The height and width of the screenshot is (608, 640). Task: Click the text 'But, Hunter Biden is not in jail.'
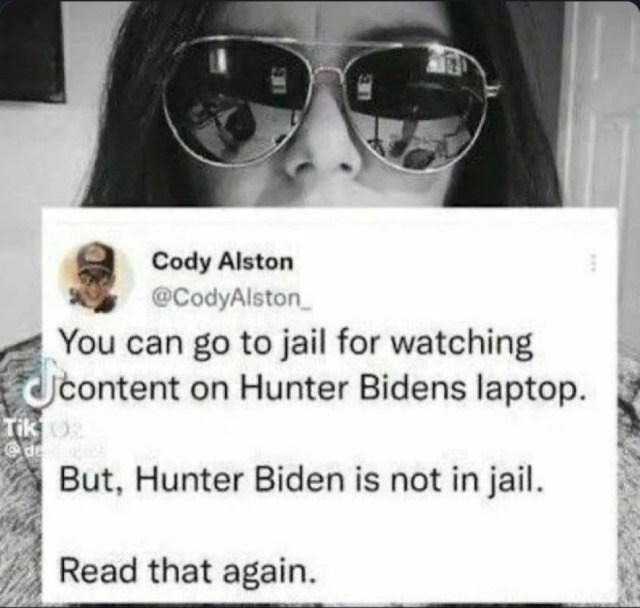coord(301,480)
